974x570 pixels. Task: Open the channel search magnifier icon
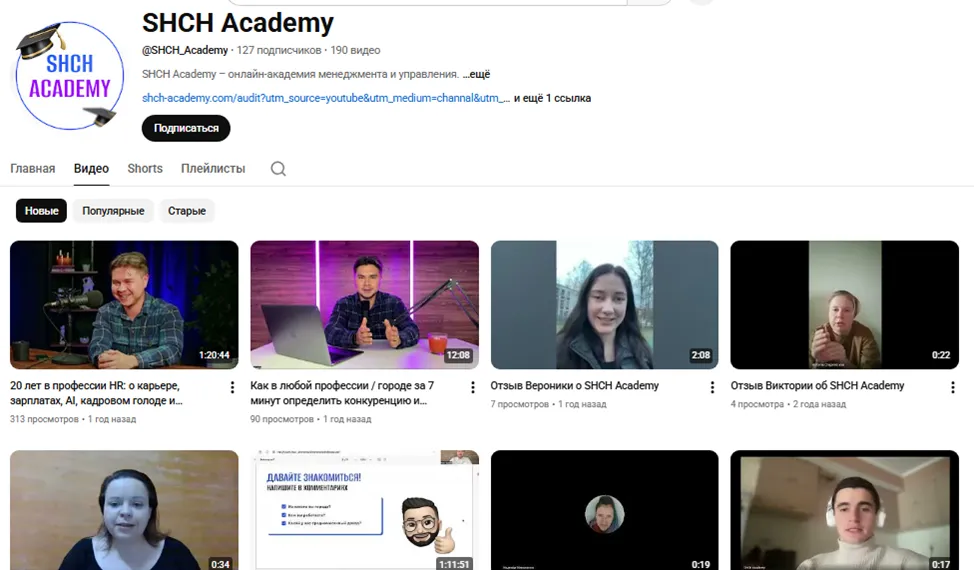(x=278, y=169)
